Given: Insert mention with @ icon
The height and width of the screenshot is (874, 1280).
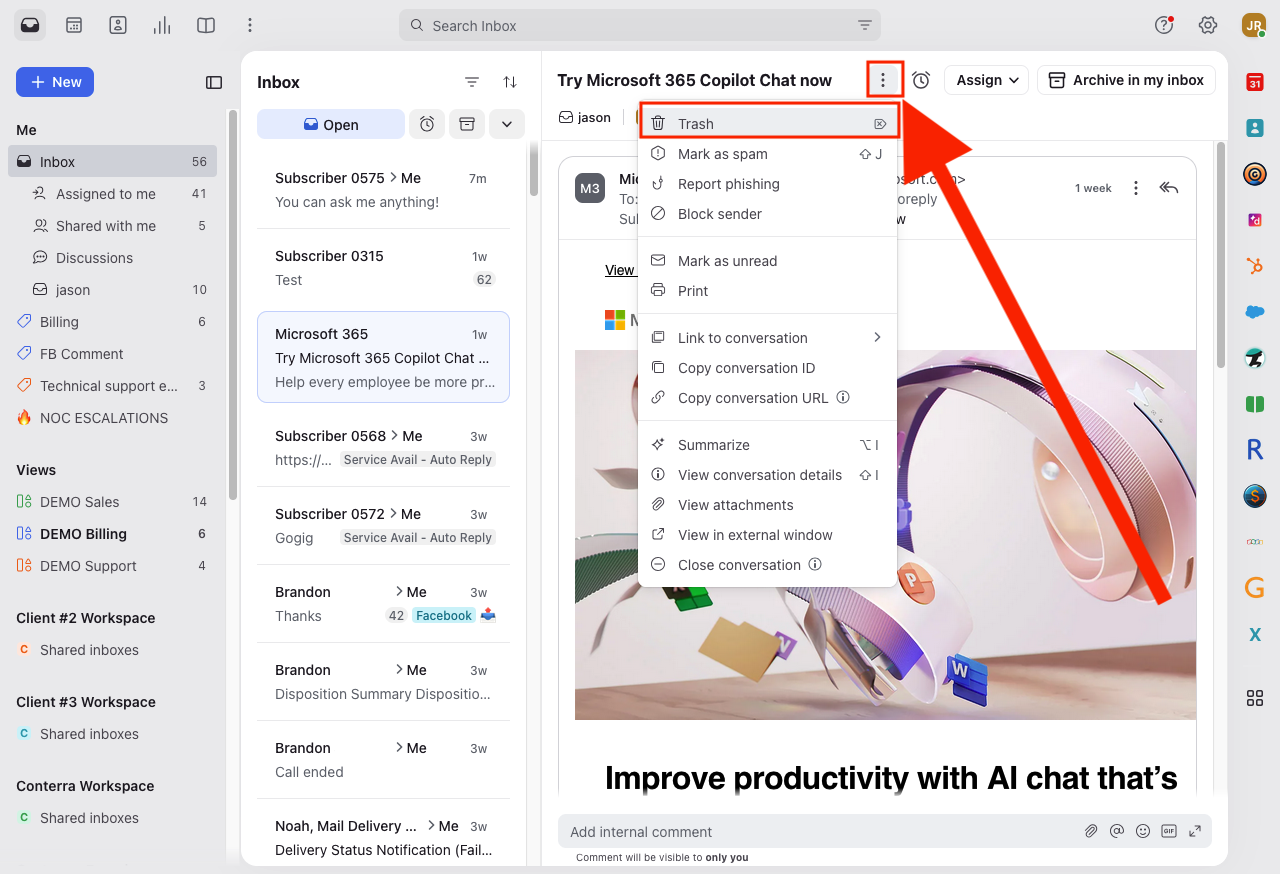Looking at the screenshot, I should point(1117,831).
